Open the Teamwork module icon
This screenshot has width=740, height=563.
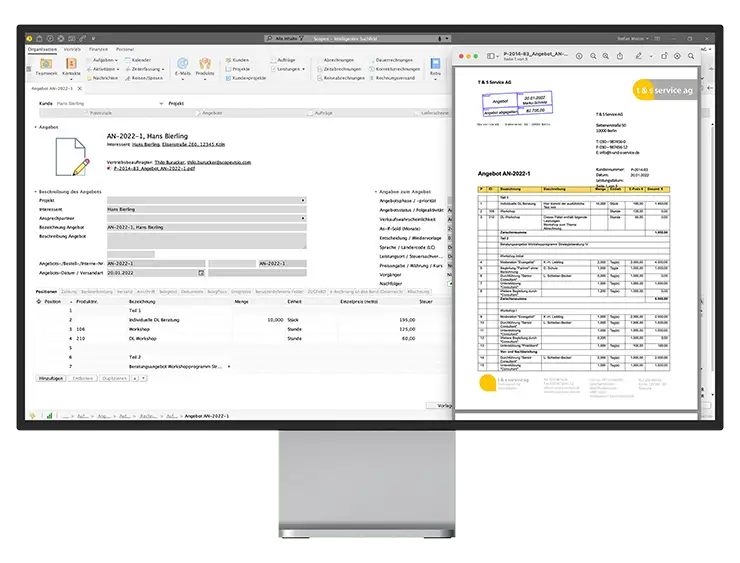[x=45, y=64]
